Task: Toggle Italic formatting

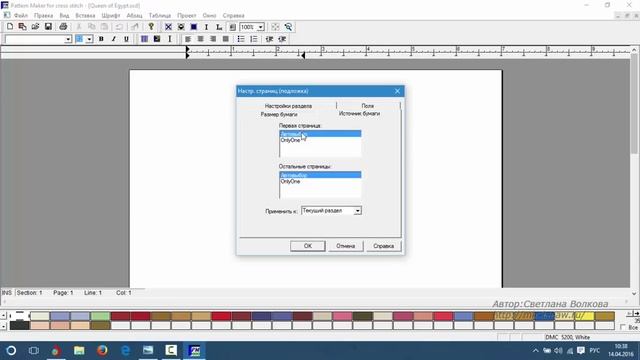Action: 113,39
